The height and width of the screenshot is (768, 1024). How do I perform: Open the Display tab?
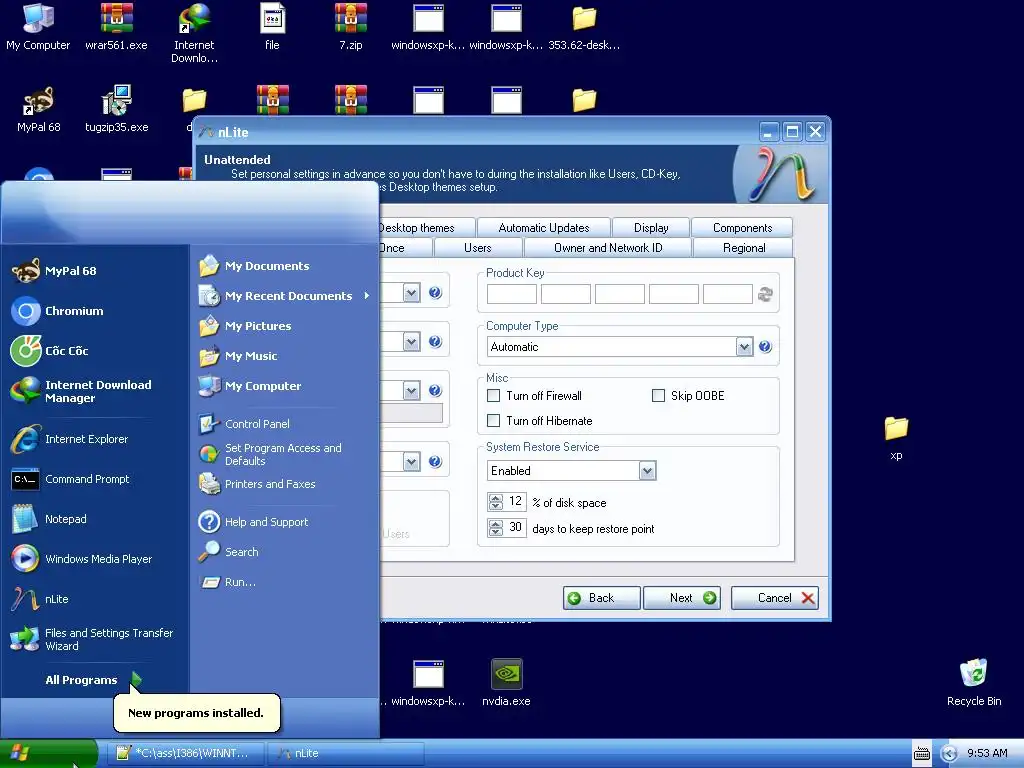651,227
